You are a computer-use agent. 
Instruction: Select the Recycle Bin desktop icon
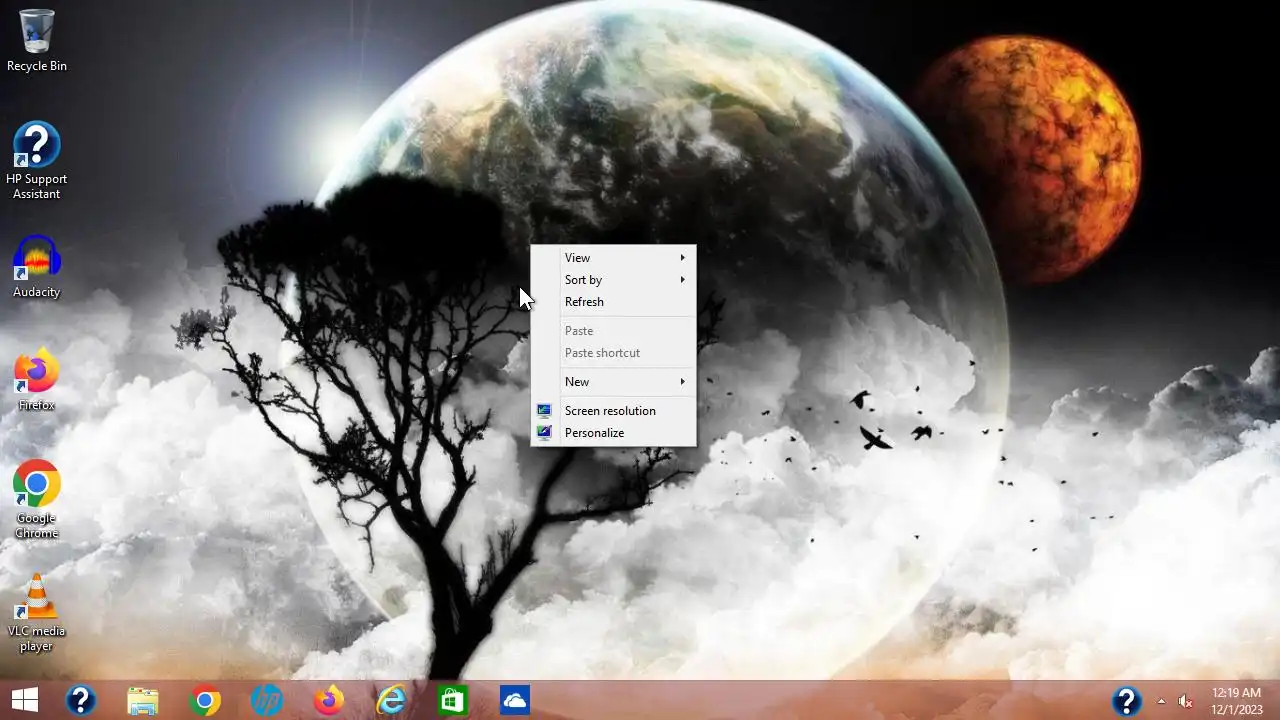click(x=37, y=41)
